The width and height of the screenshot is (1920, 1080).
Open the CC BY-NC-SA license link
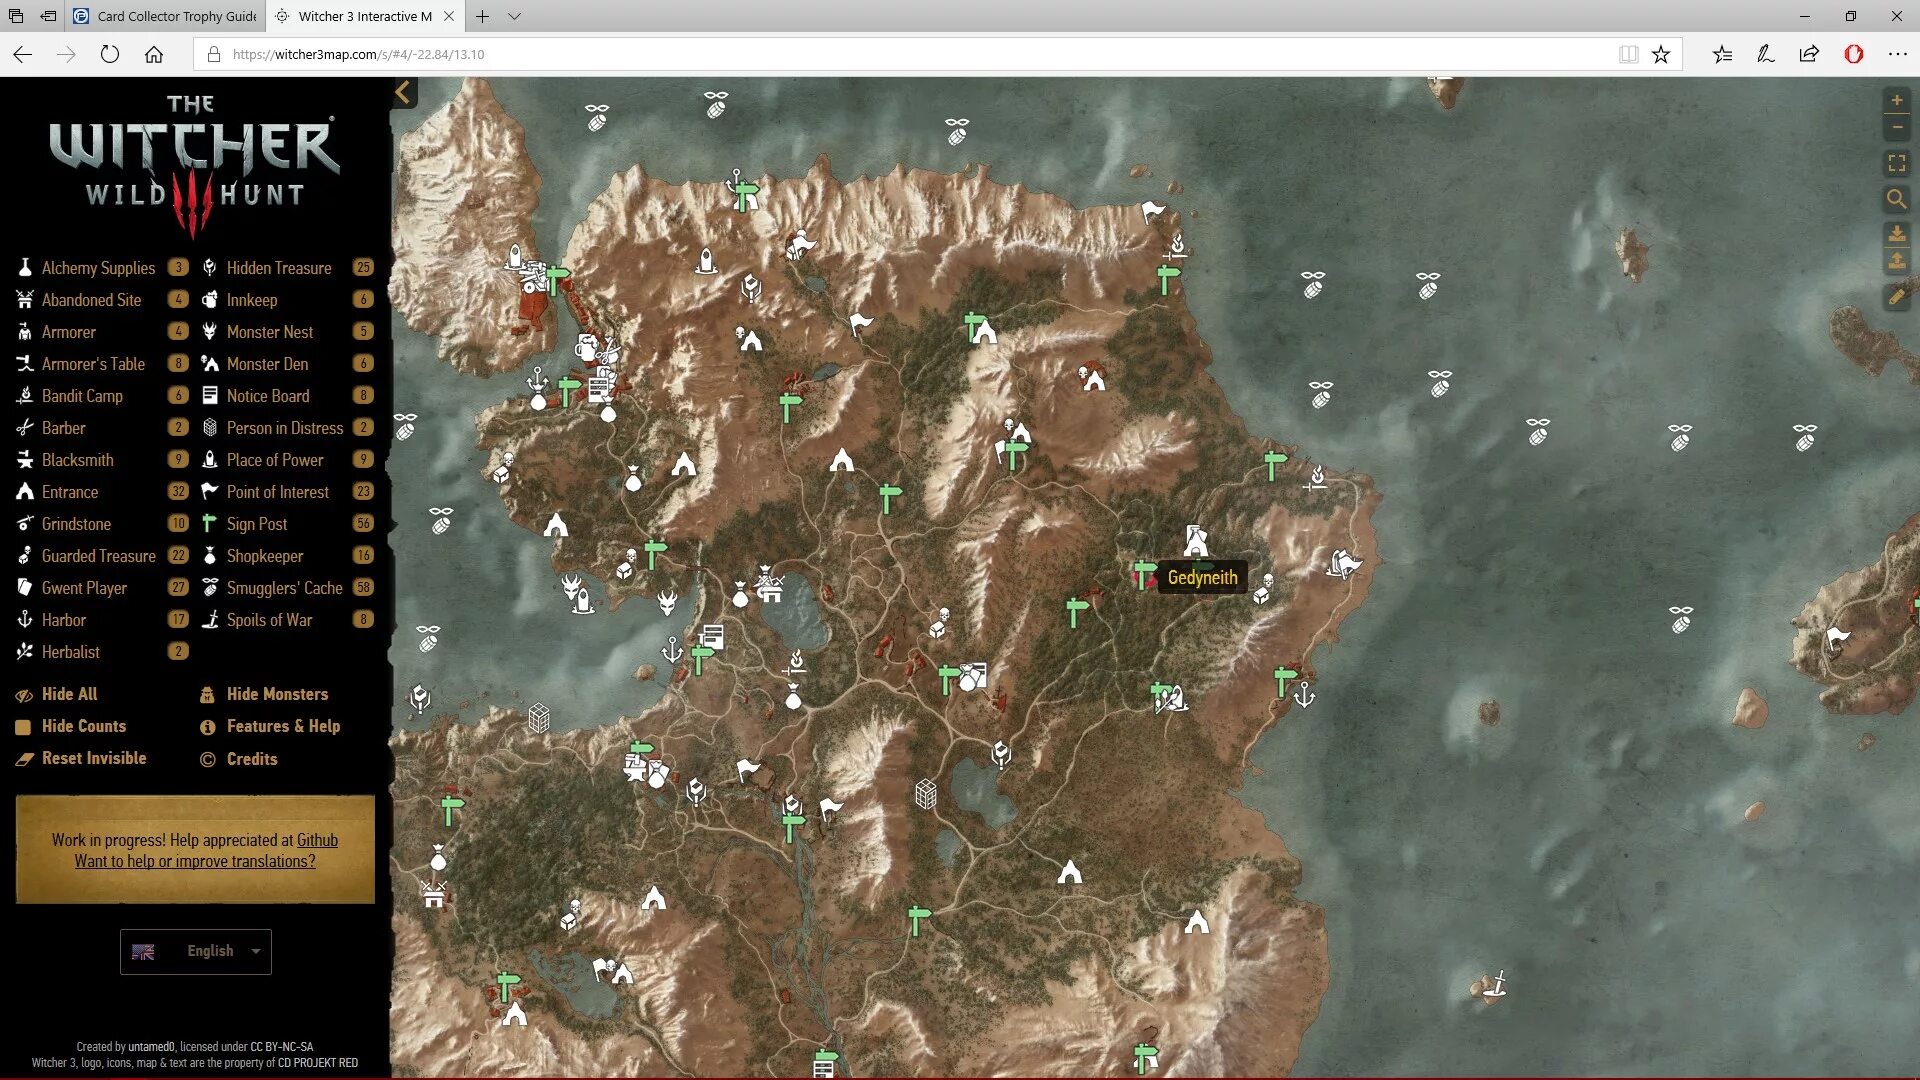coord(281,1047)
